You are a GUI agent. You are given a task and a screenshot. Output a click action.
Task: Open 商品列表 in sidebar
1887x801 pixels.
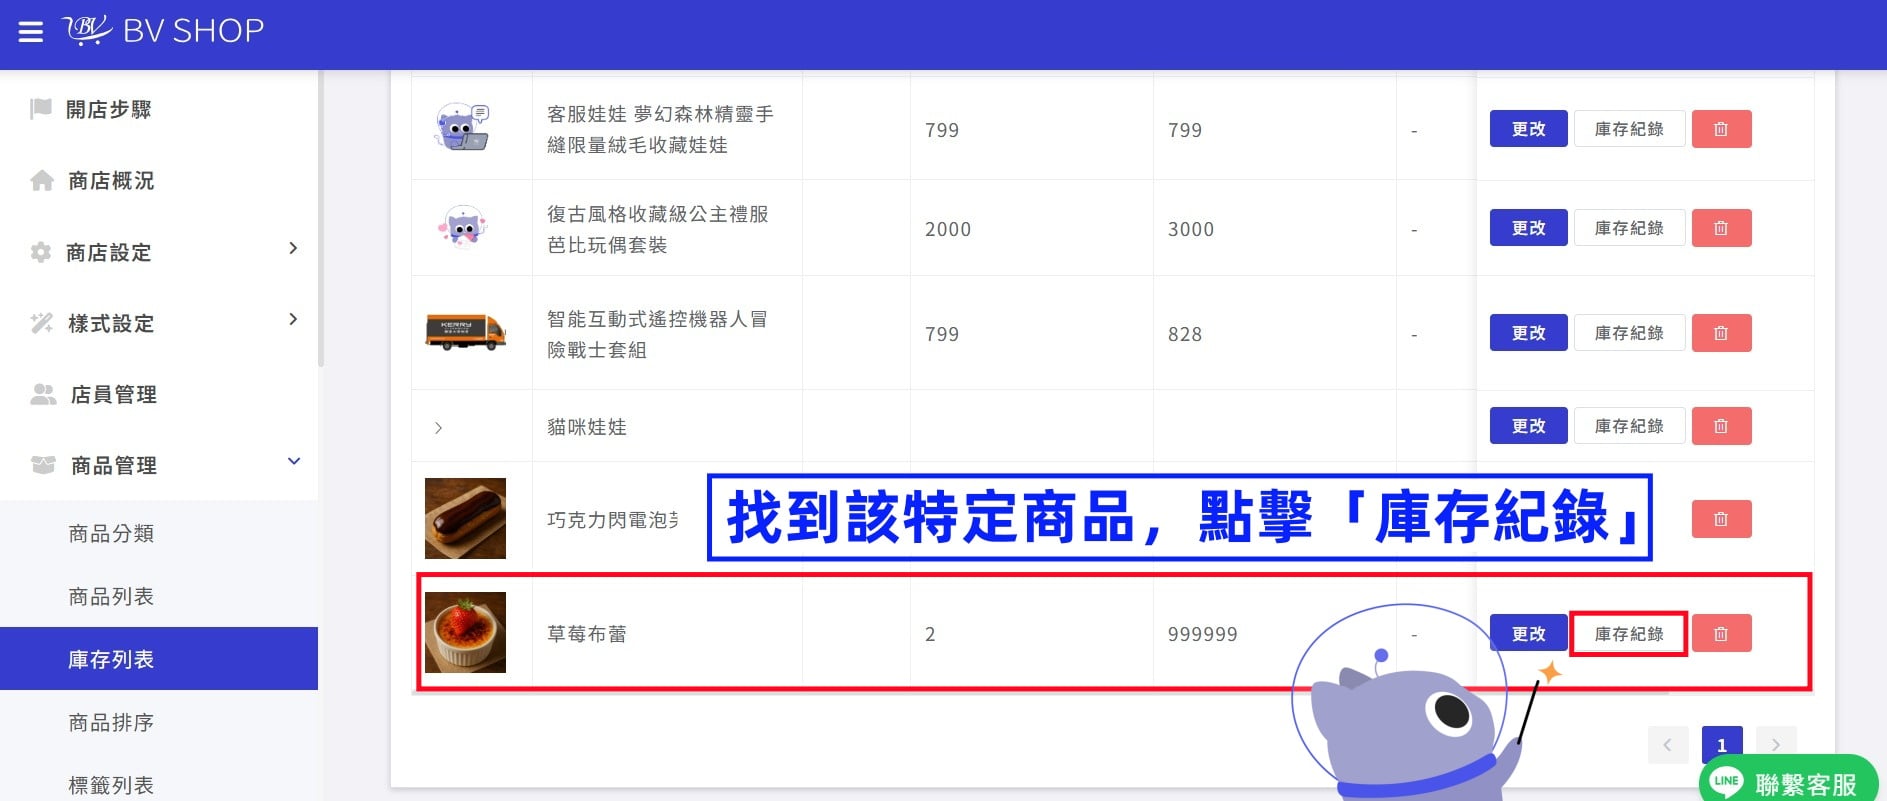point(111,597)
